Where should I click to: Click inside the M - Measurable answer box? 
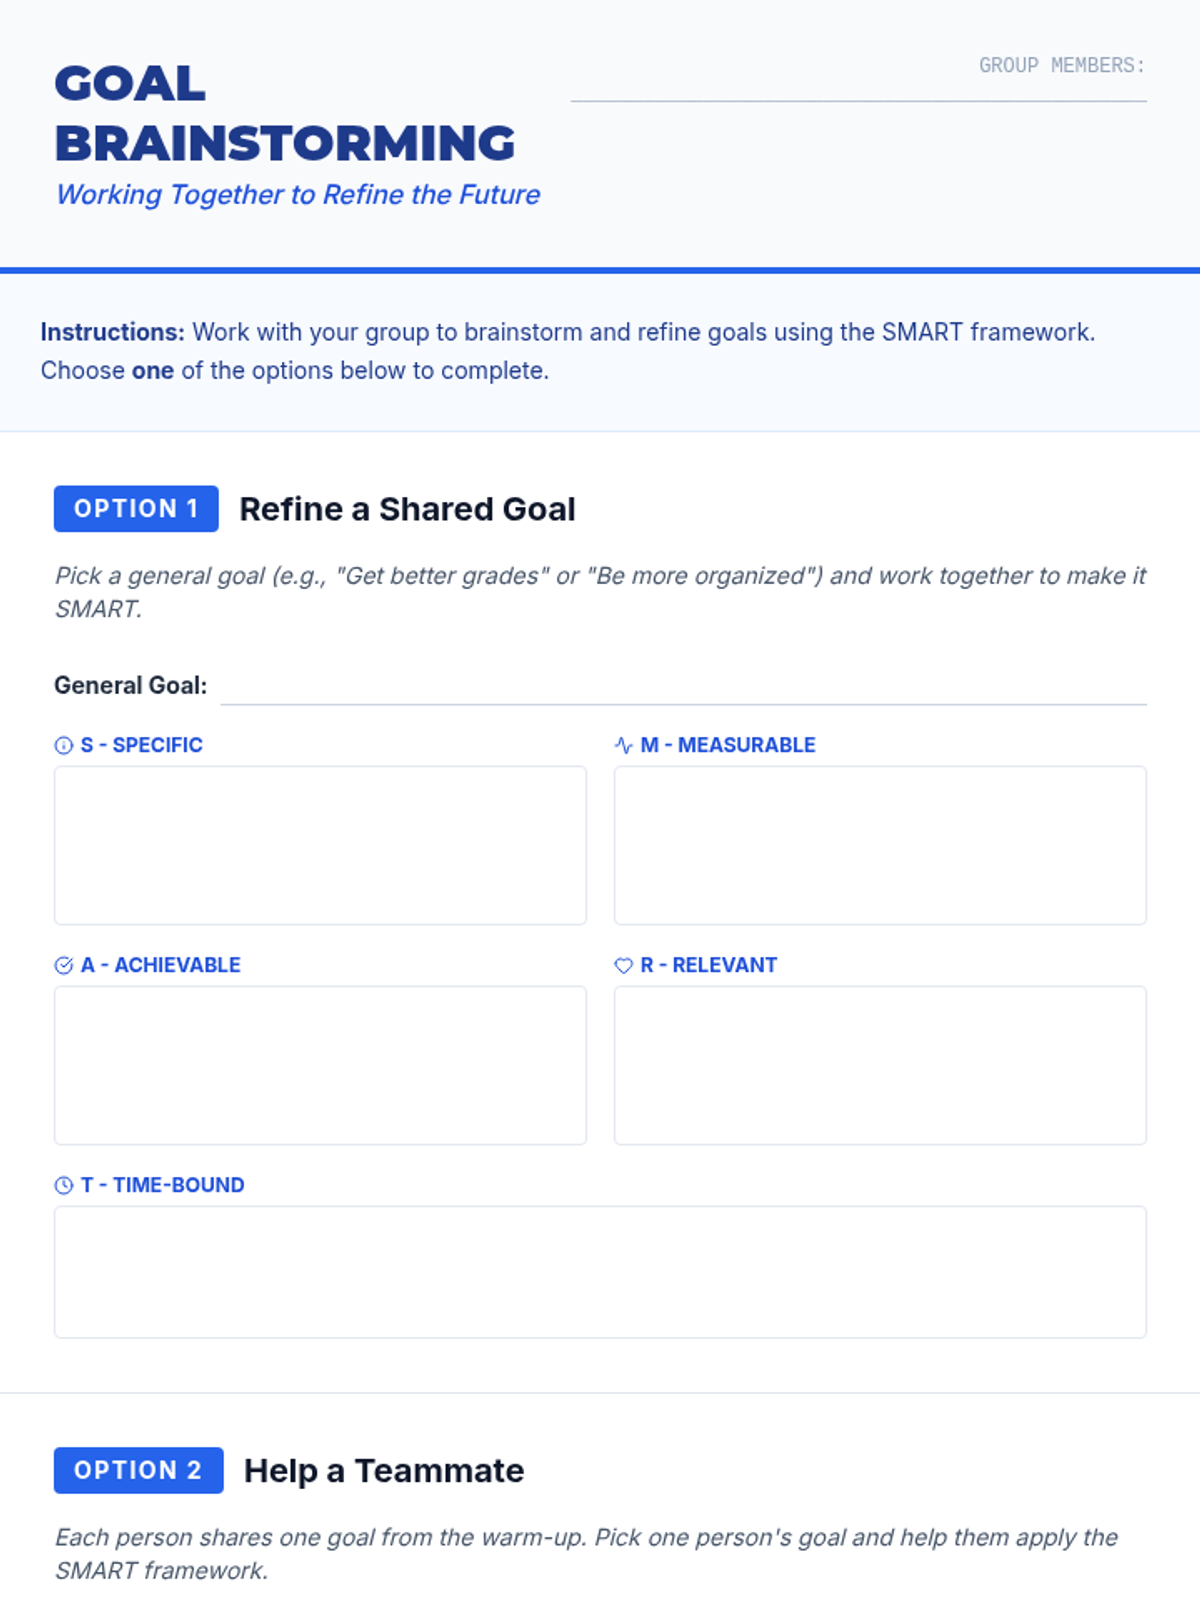[x=880, y=845]
